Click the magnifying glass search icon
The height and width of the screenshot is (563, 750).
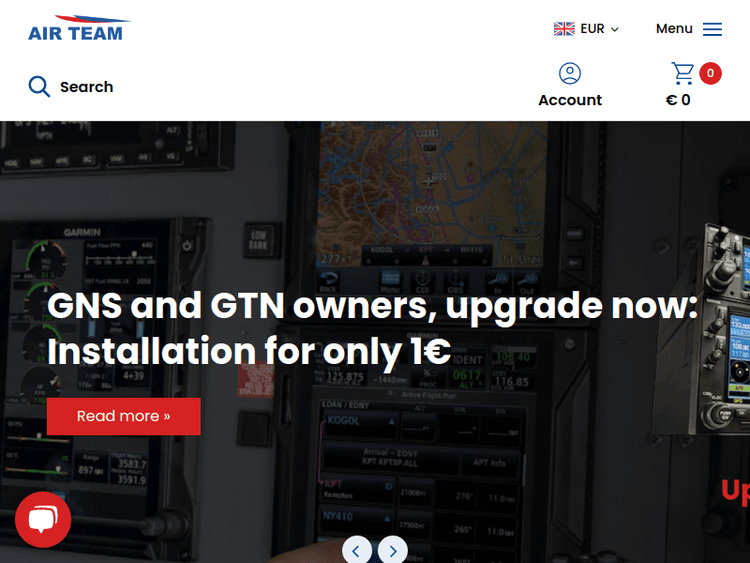pos(39,87)
